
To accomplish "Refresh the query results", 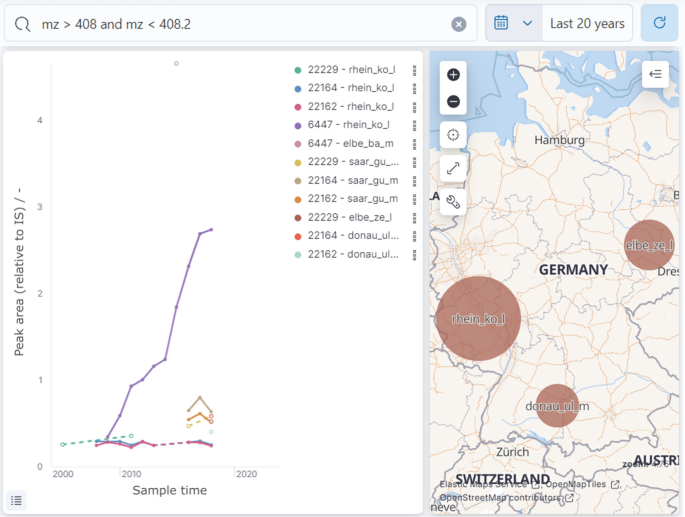I will (x=659, y=23).
